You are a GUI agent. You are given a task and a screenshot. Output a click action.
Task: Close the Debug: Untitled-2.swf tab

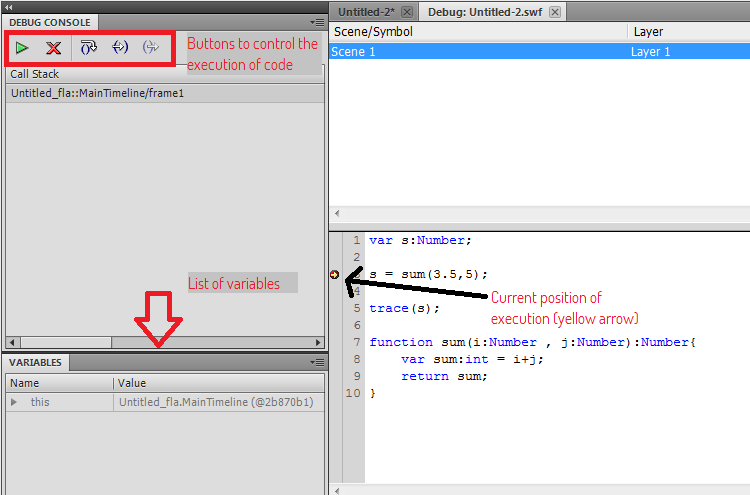click(555, 12)
